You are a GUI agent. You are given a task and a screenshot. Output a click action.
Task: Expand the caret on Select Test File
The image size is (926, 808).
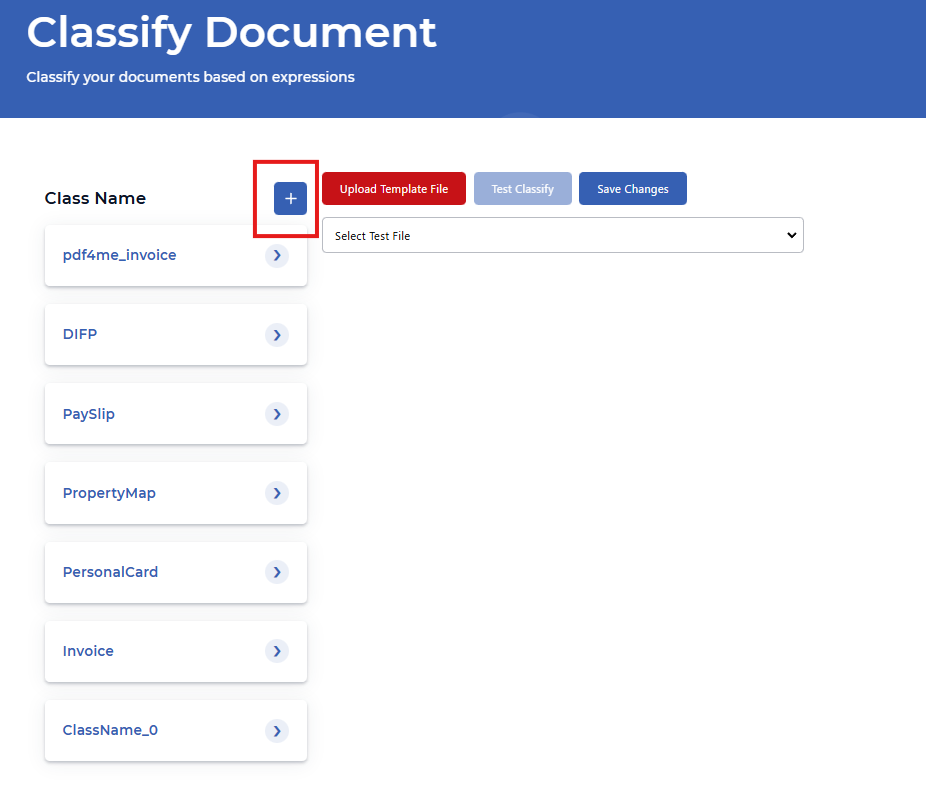791,234
